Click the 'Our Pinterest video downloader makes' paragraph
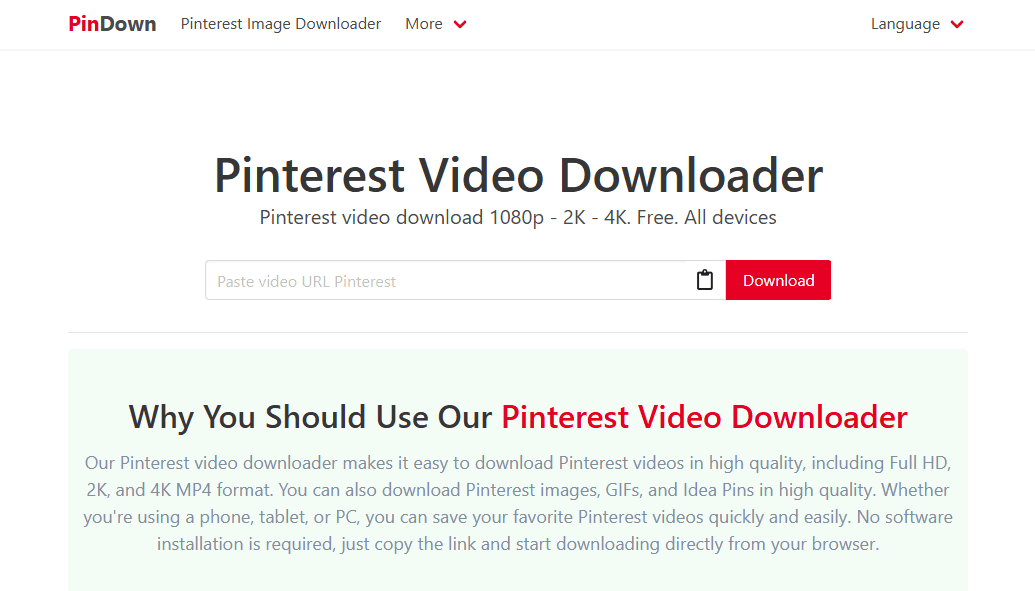The image size is (1035, 591). [518, 503]
